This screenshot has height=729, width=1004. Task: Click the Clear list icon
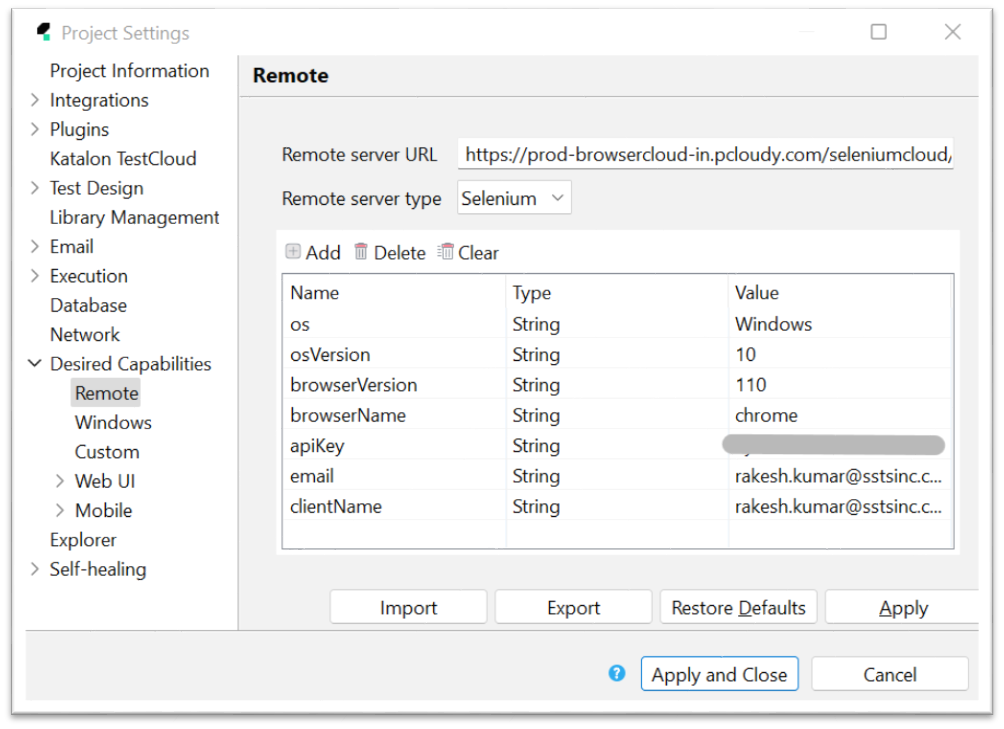[446, 252]
